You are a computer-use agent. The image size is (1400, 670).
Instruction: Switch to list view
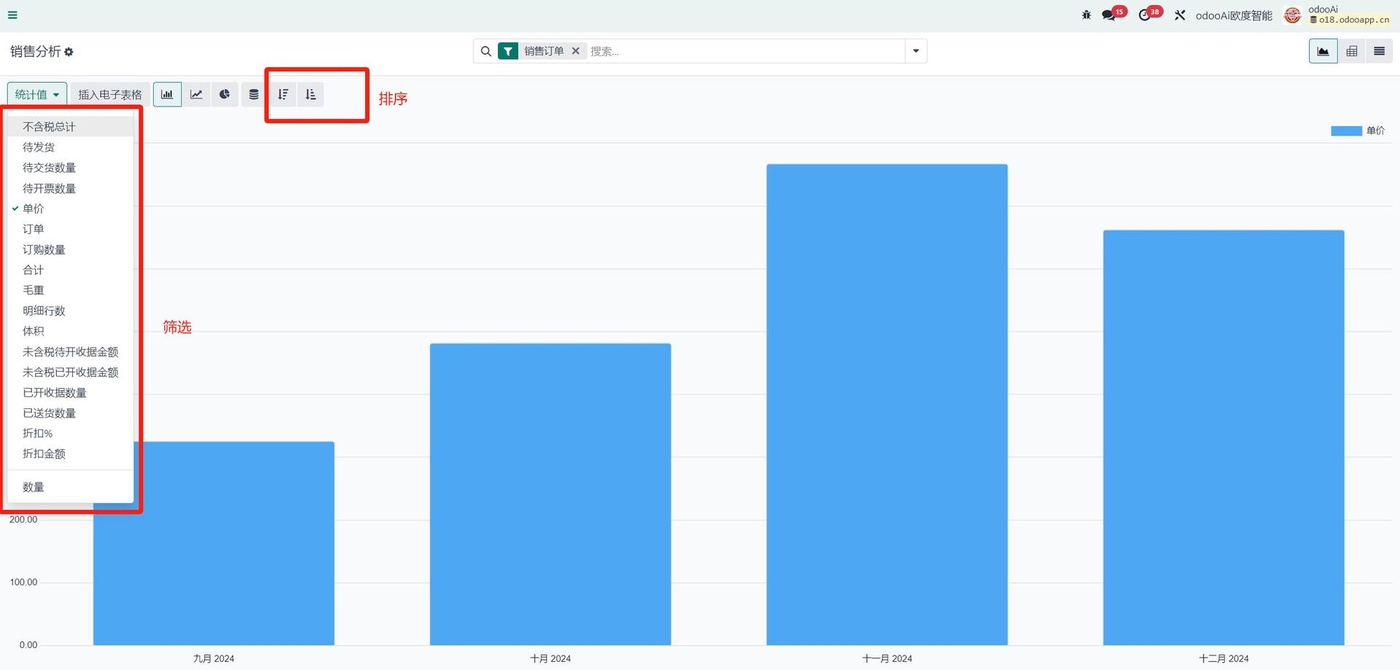pyautogui.click(x=1379, y=51)
